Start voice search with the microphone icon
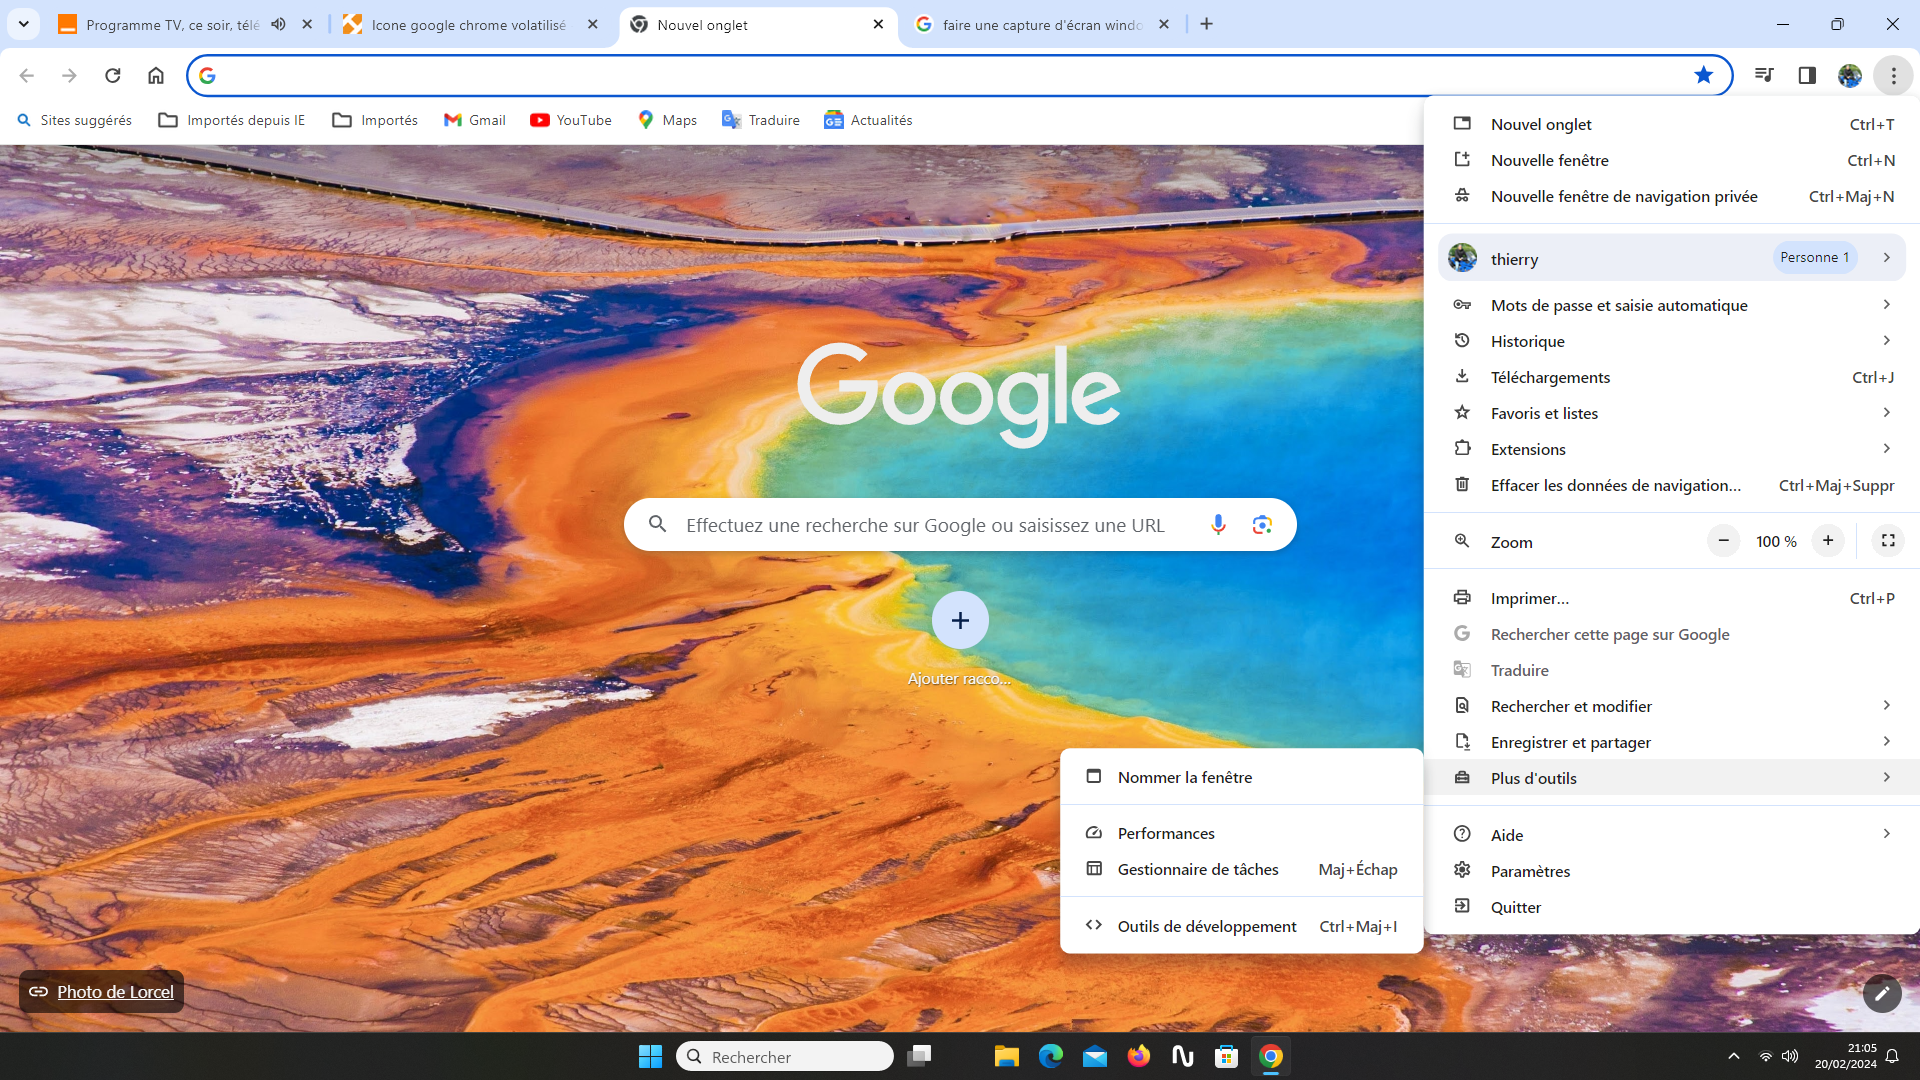1920x1080 pixels. pos(1218,525)
